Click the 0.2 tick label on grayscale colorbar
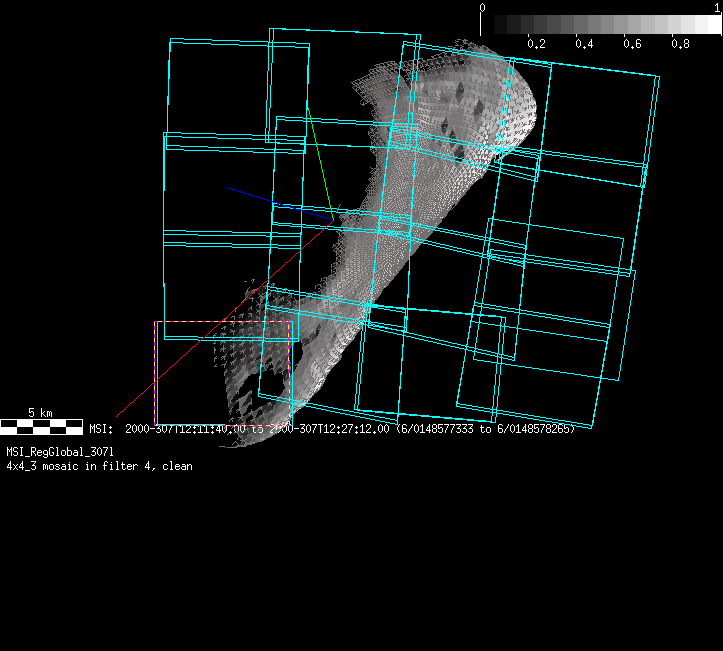The width and height of the screenshot is (723, 651). click(536, 44)
